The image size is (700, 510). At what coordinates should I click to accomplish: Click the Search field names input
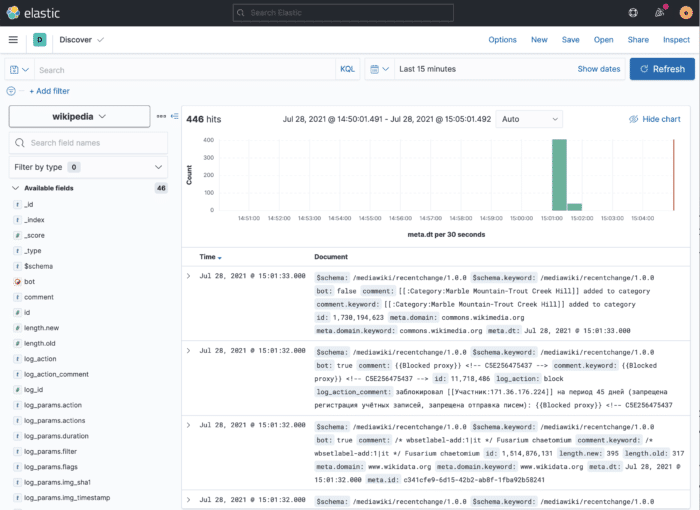[x=88, y=143]
